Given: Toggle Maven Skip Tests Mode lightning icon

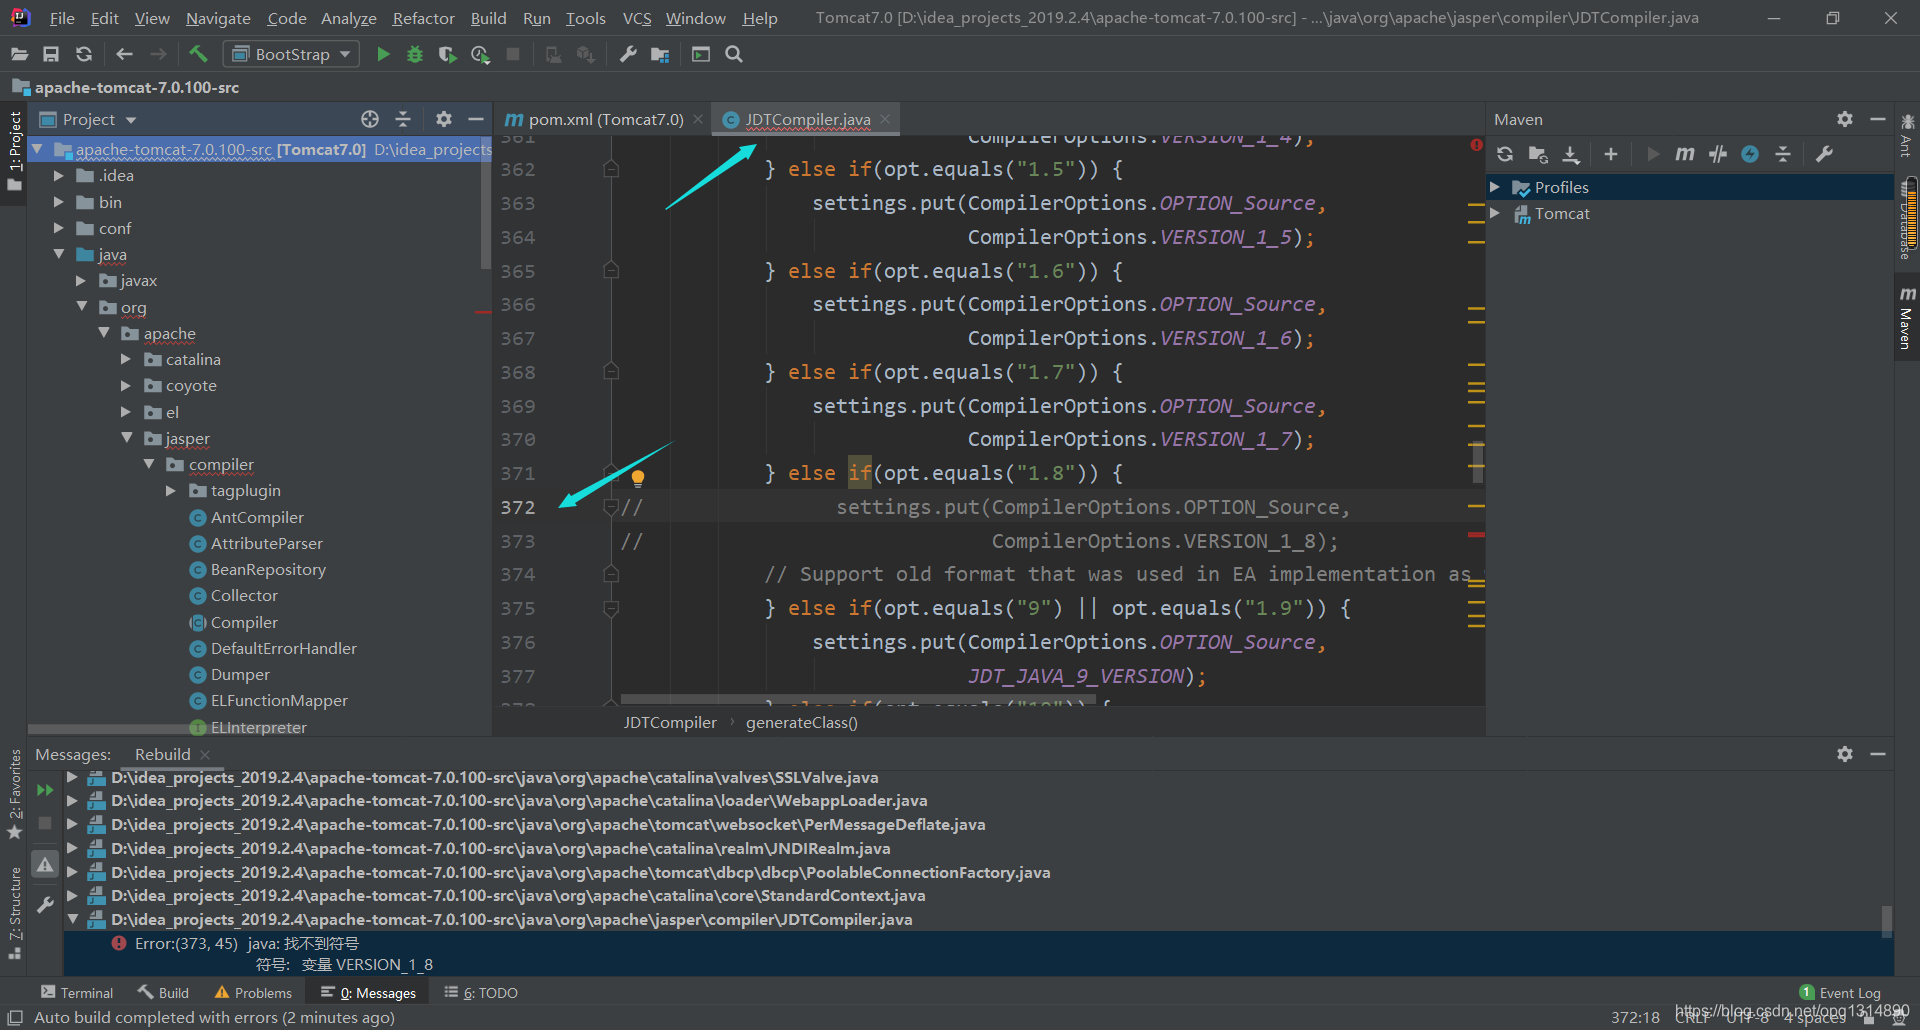Looking at the screenshot, I should click(x=1750, y=154).
